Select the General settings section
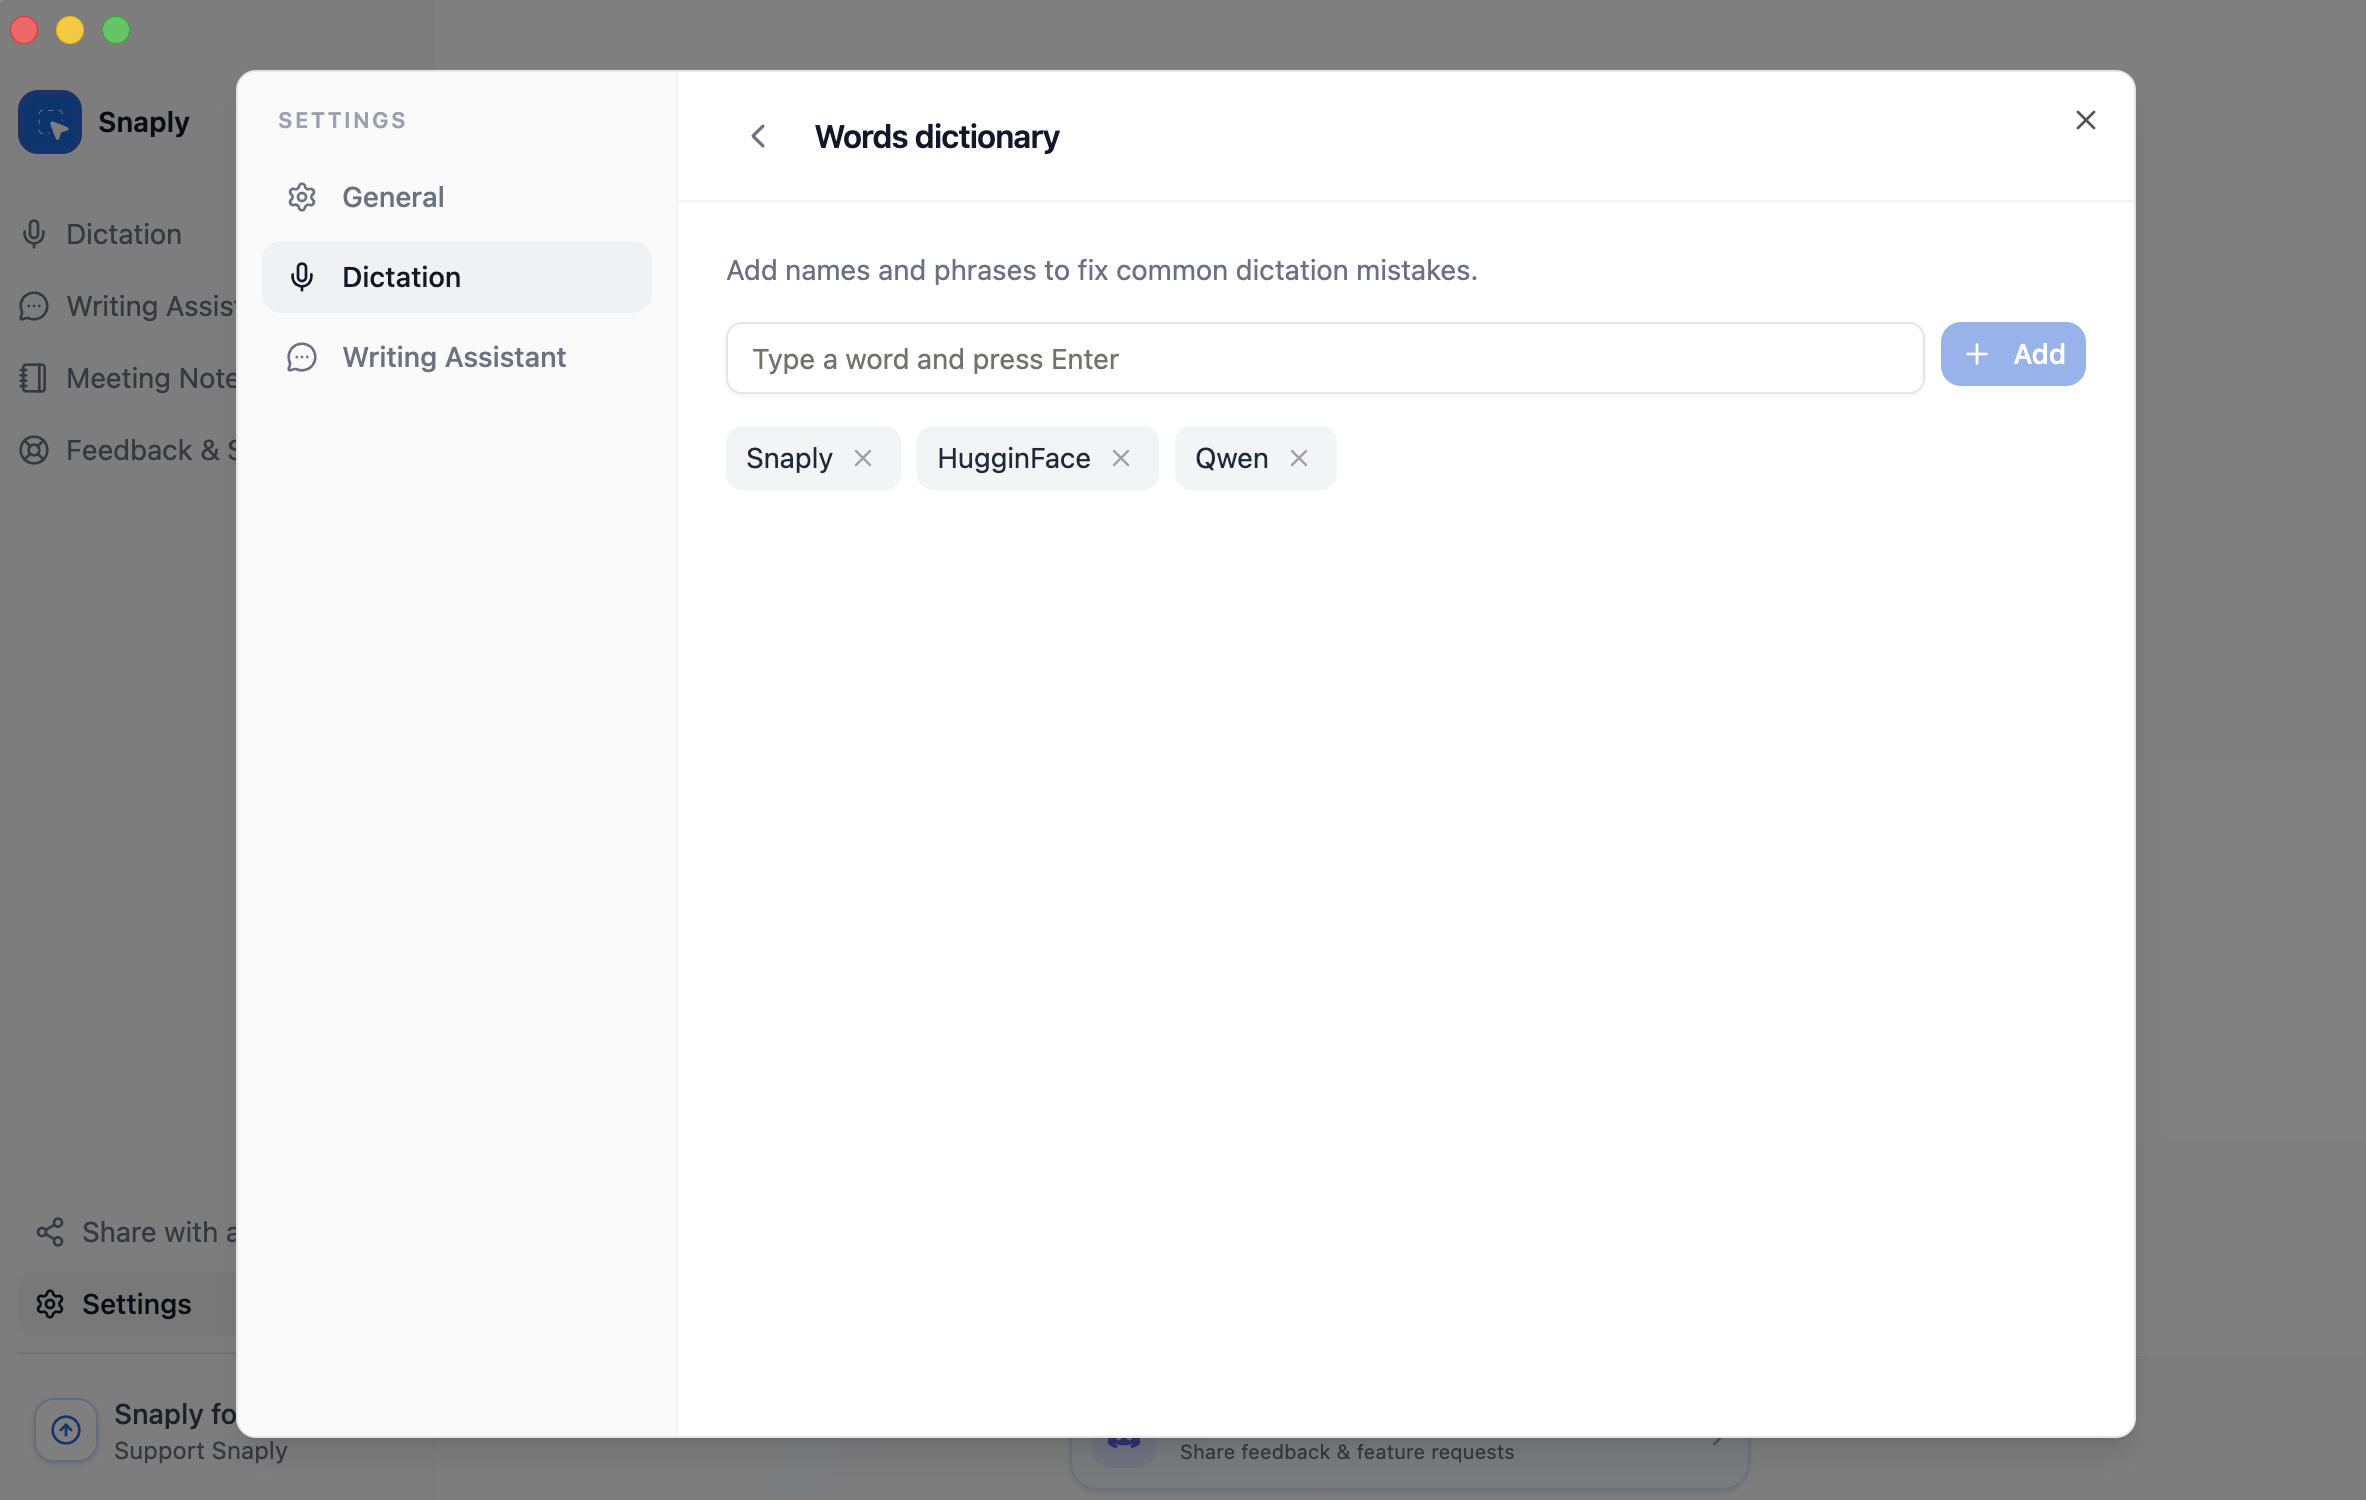2366x1500 pixels. click(x=394, y=197)
